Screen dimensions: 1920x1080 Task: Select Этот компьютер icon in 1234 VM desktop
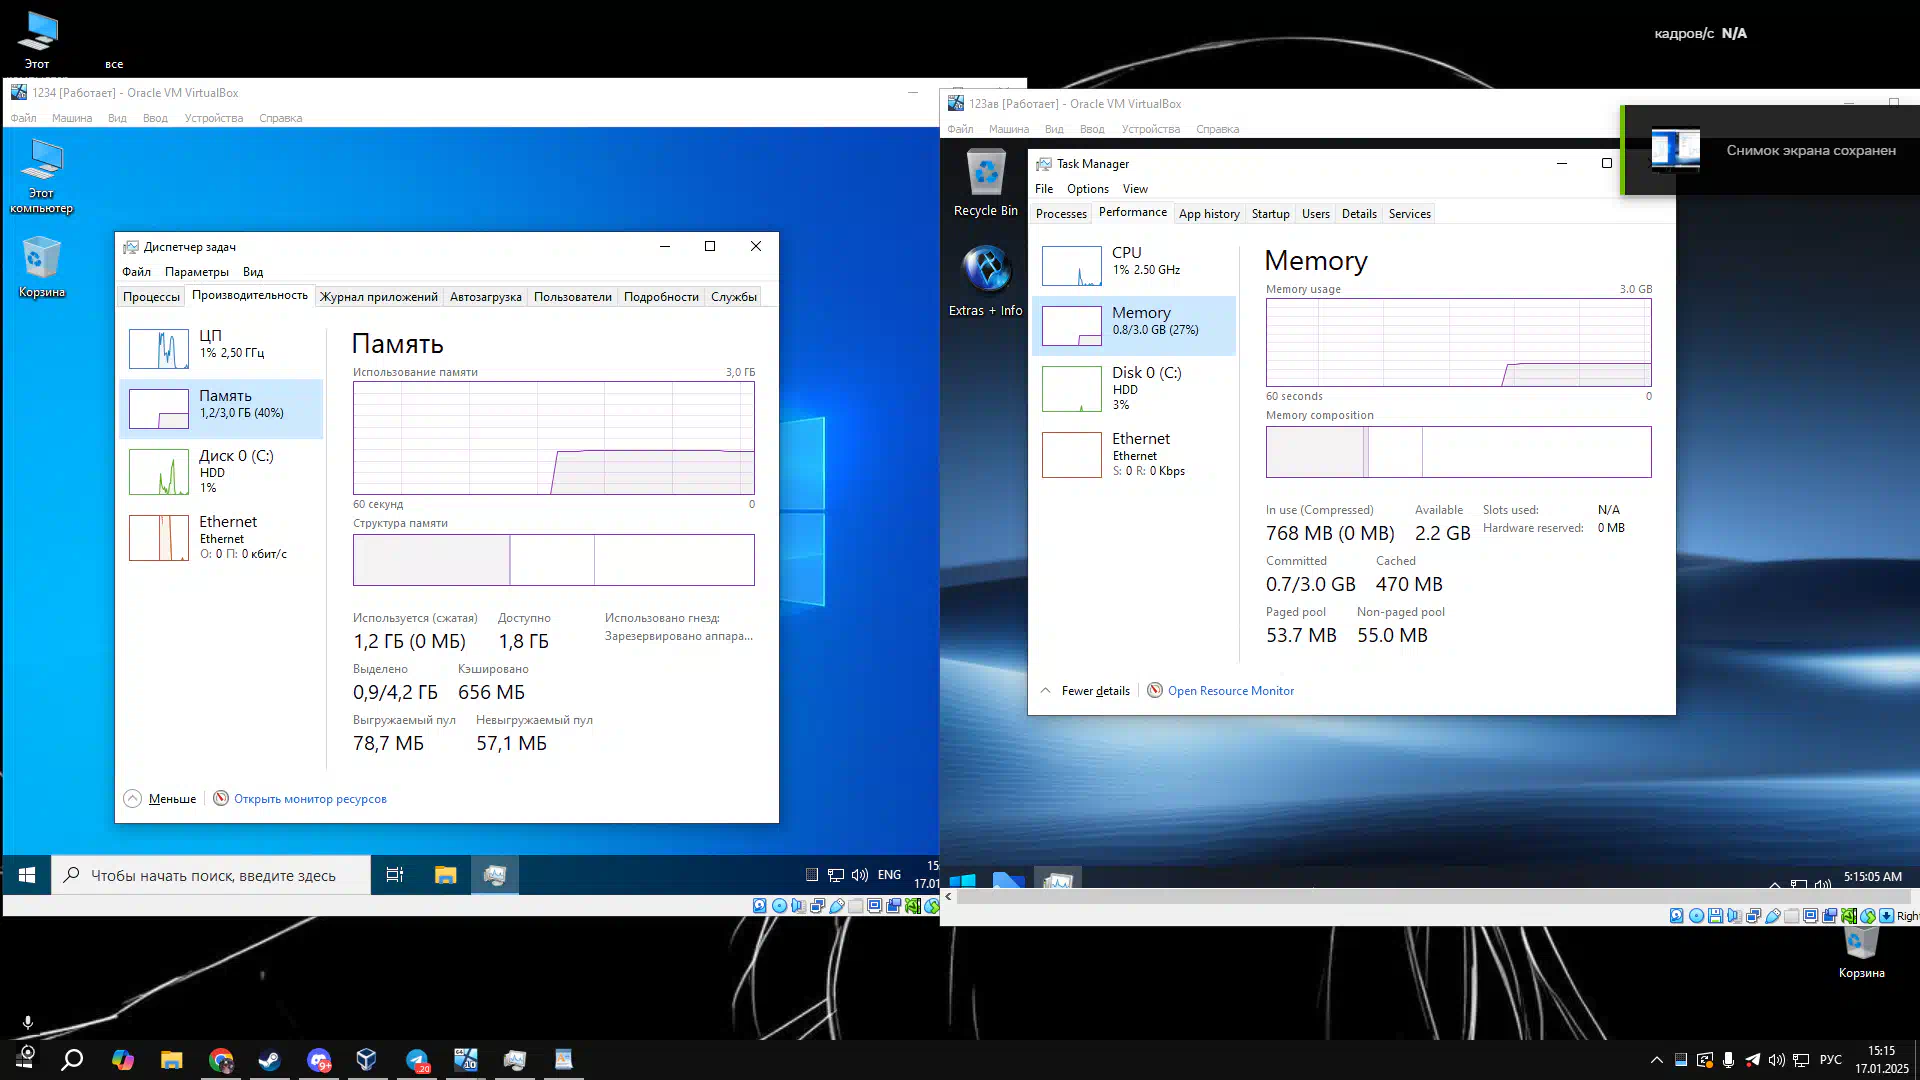tap(41, 176)
